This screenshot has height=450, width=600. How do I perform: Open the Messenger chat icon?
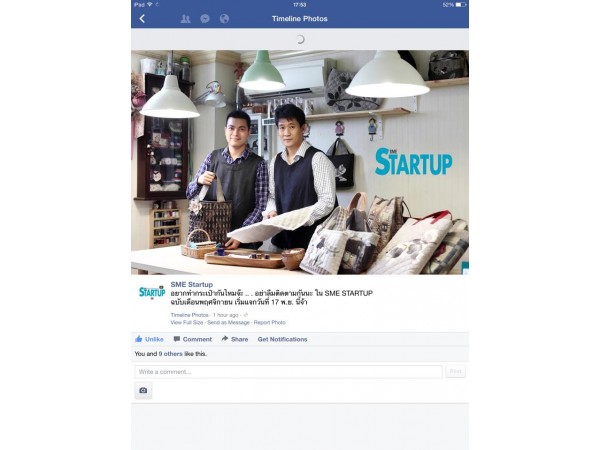(x=205, y=19)
